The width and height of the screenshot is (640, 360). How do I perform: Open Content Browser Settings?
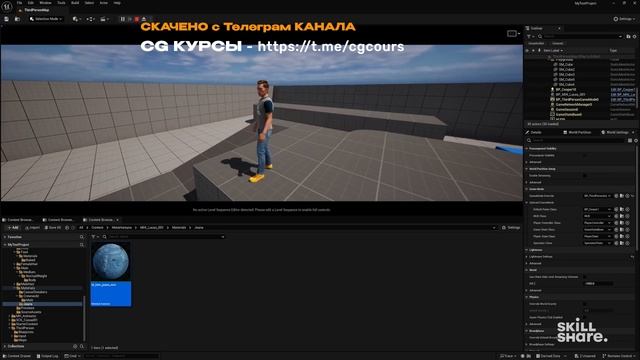click(x=511, y=228)
